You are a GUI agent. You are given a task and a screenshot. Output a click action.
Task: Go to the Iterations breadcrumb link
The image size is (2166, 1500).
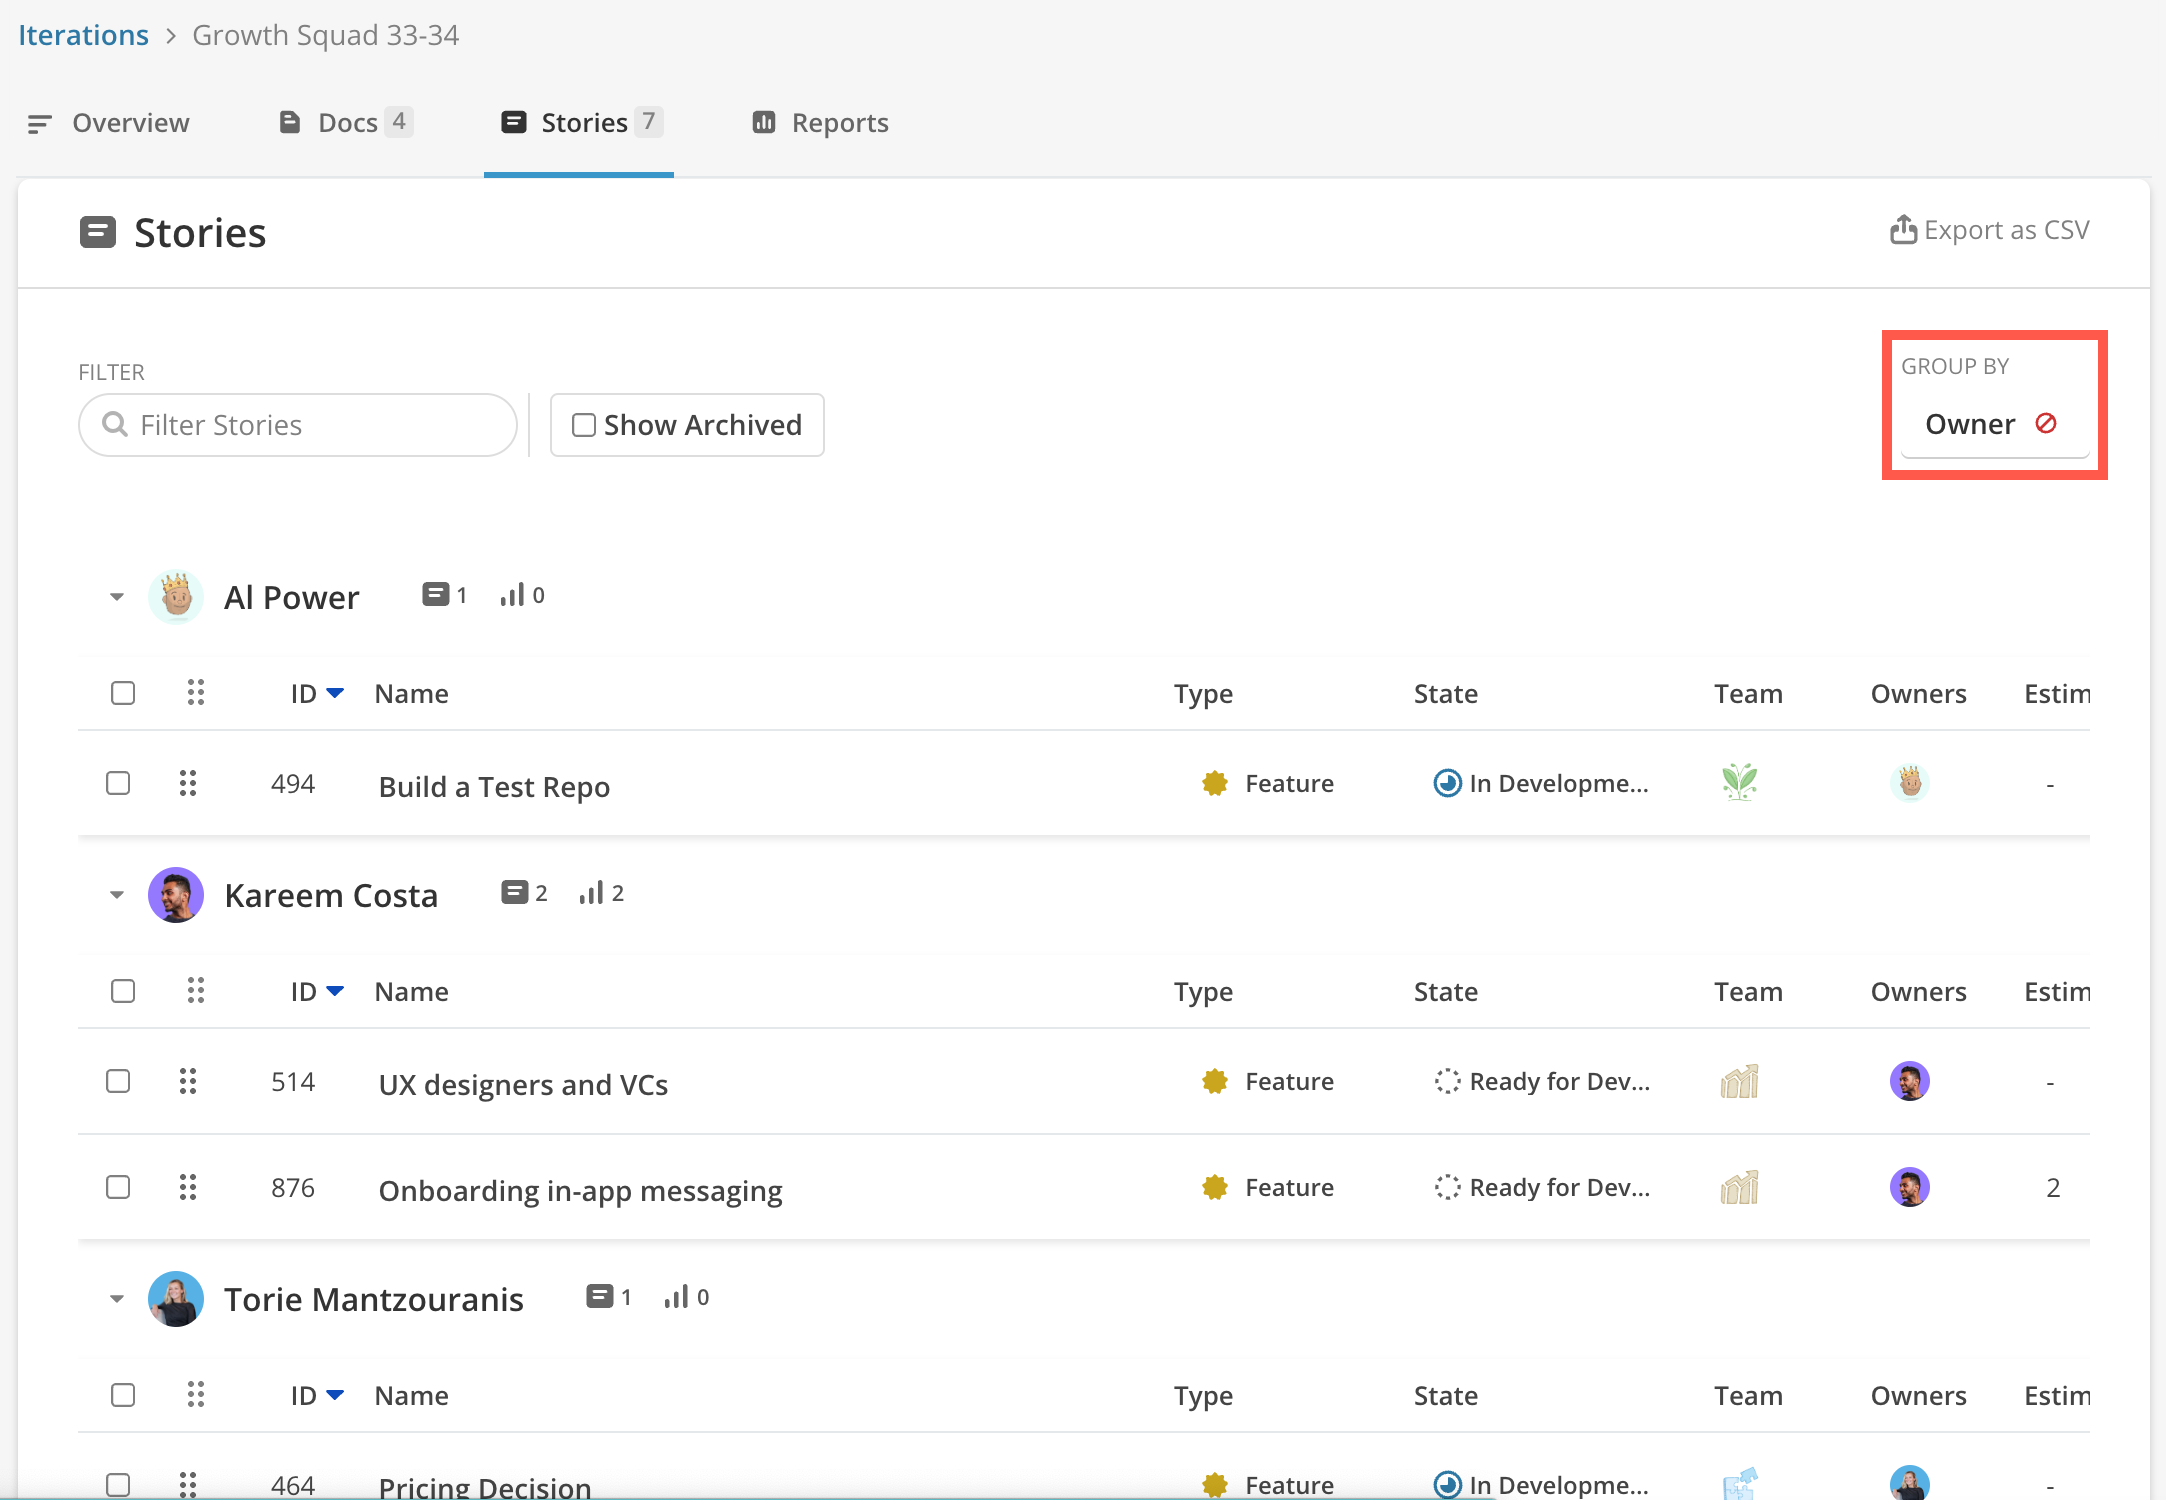click(83, 35)
